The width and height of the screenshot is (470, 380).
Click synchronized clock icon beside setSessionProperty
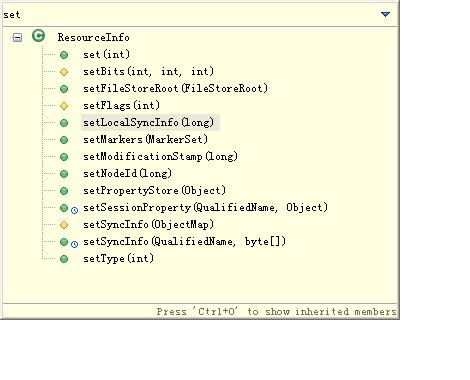tap(75, 210)
